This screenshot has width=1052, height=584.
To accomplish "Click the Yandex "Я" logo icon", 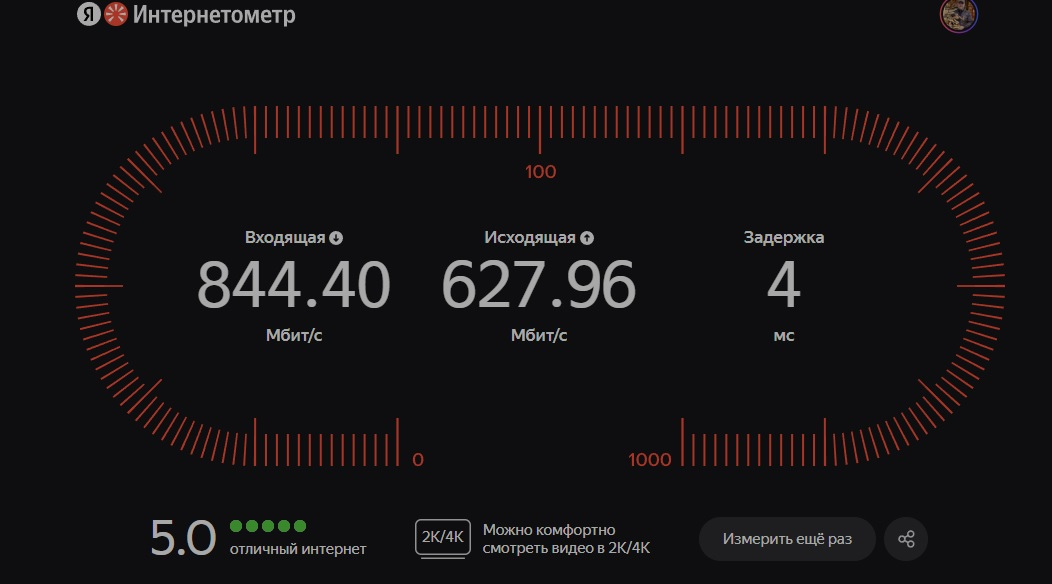I will 89,15.
